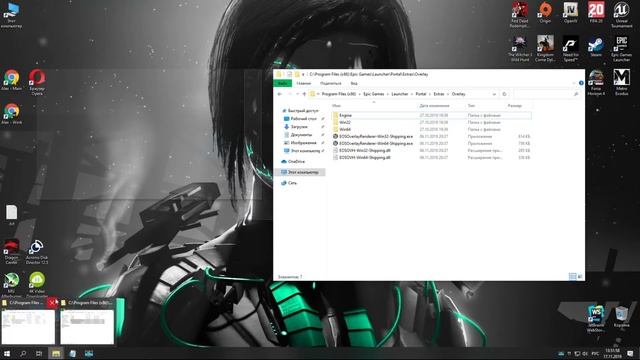Select the MSI Afterburner desktop icon
Image resolution: width=640 pixels, height=360 pixels.
[11, 285]
